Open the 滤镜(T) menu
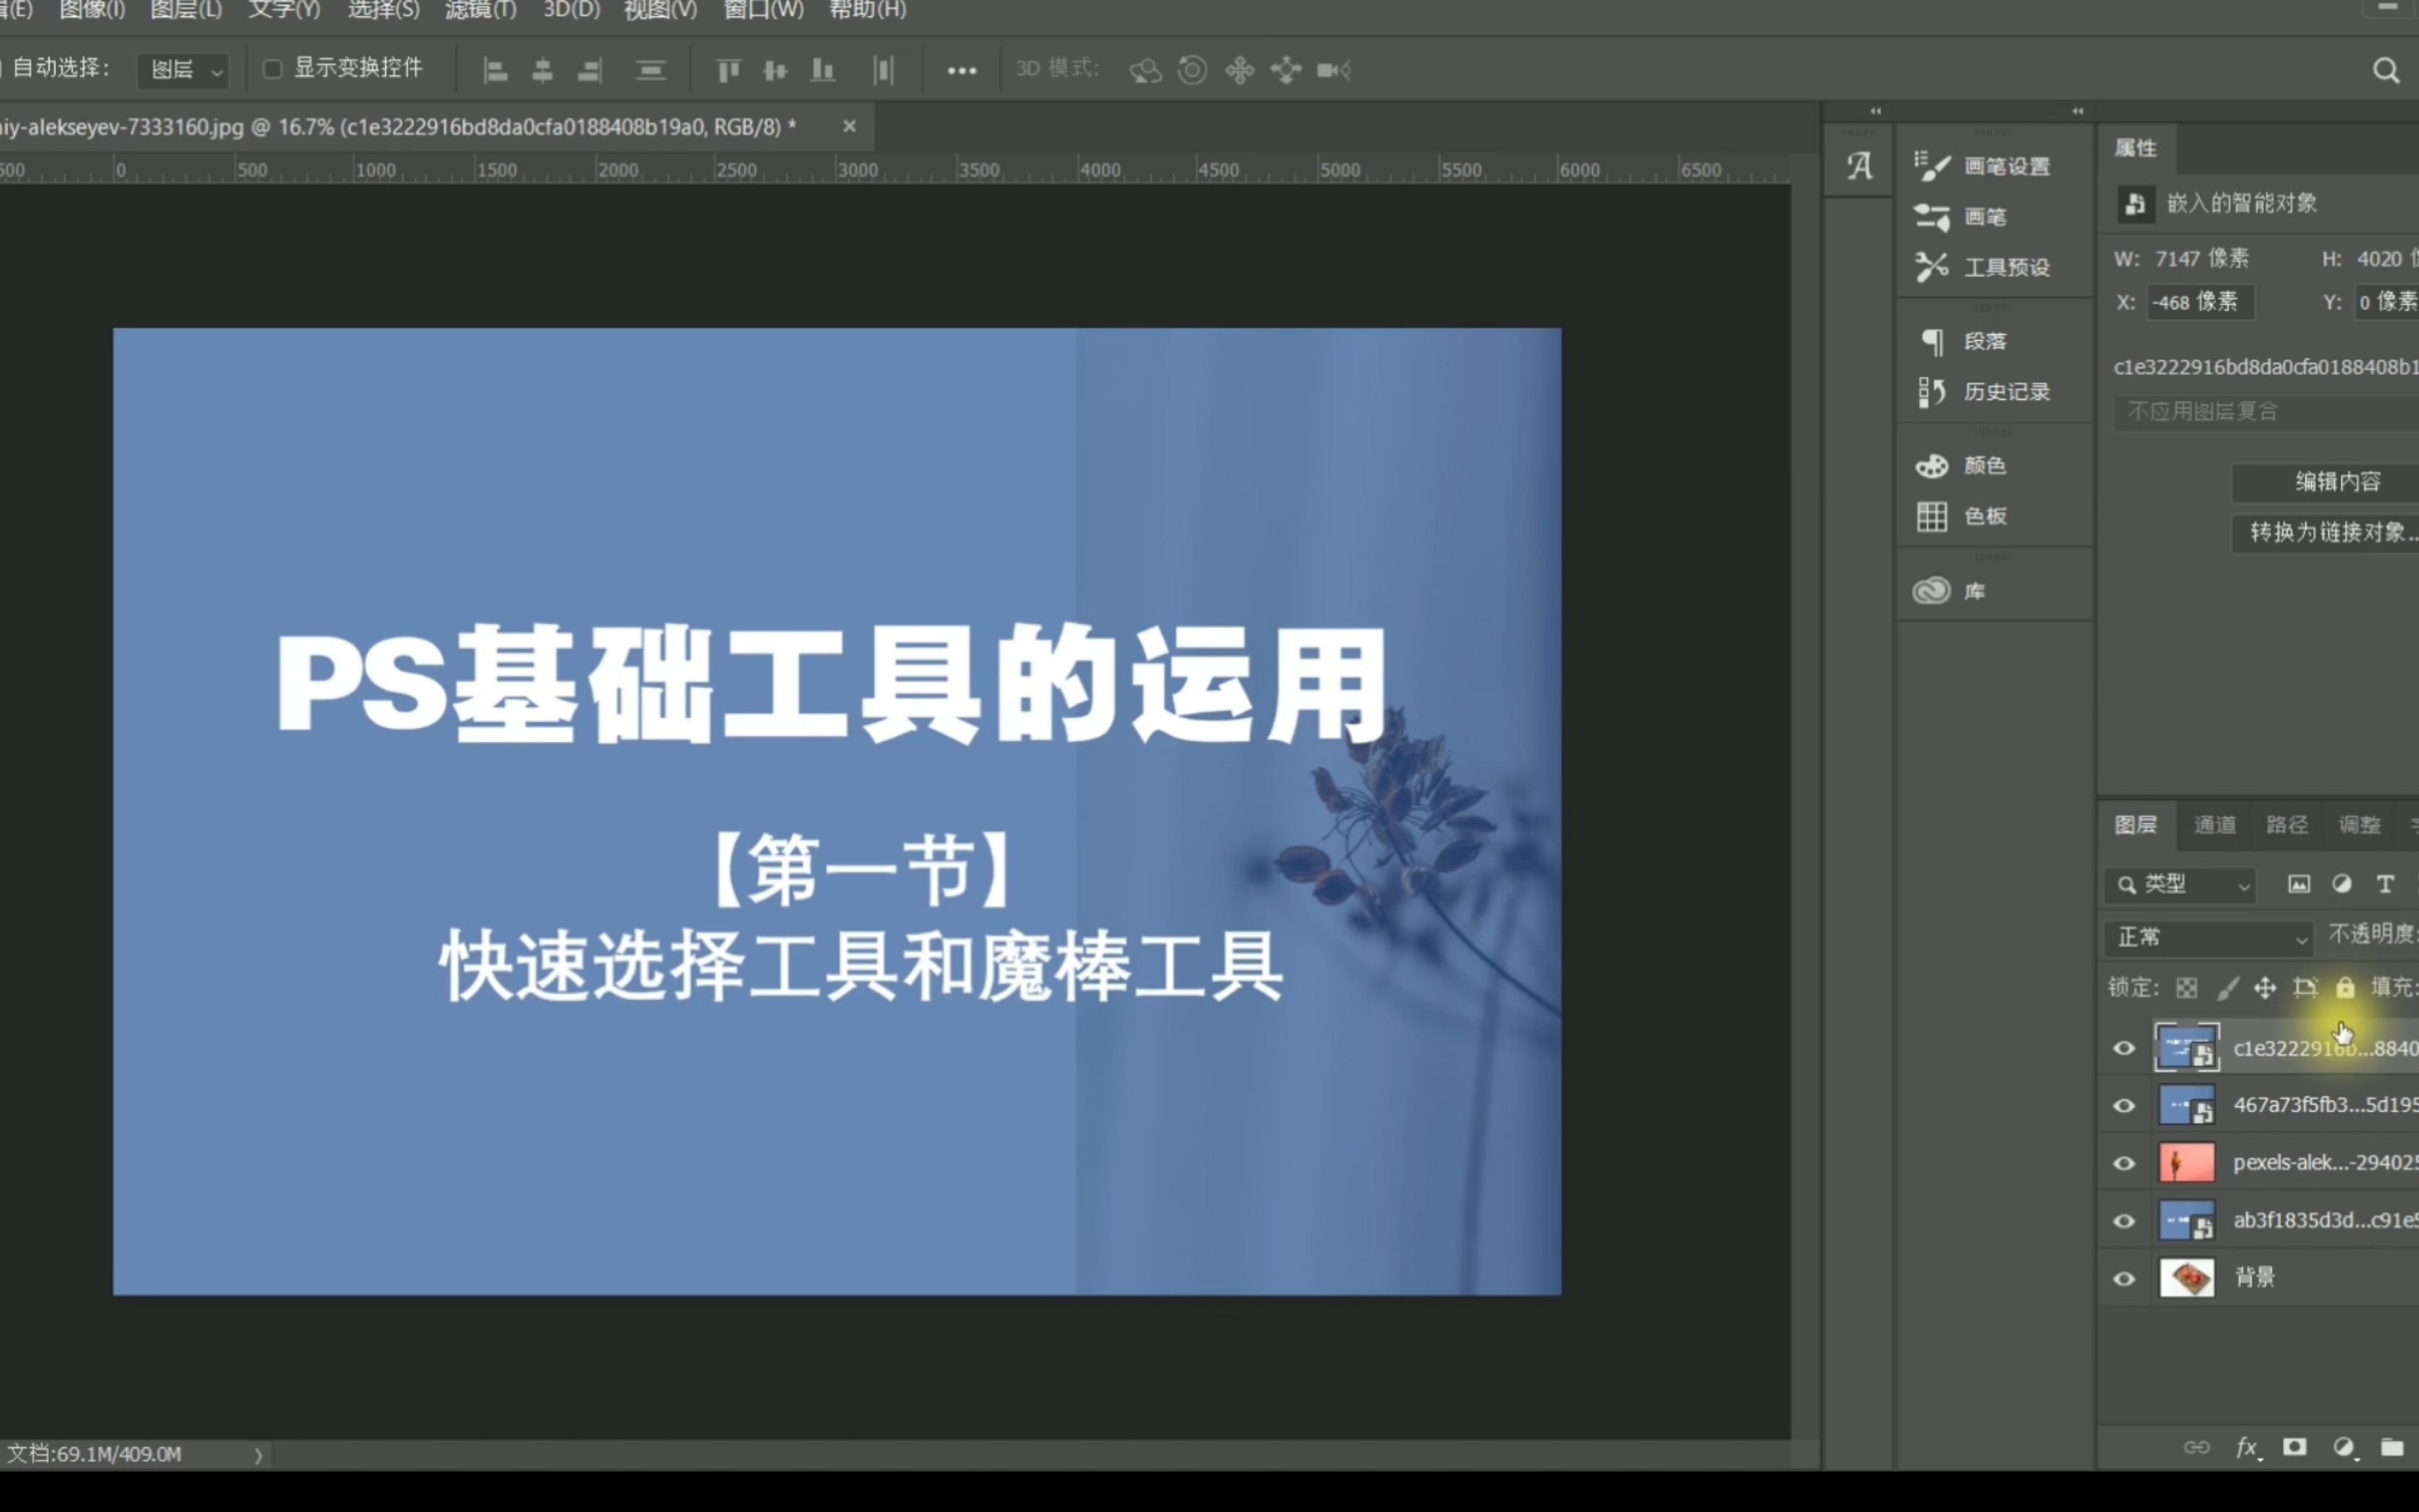 click(x=480, y=10)
